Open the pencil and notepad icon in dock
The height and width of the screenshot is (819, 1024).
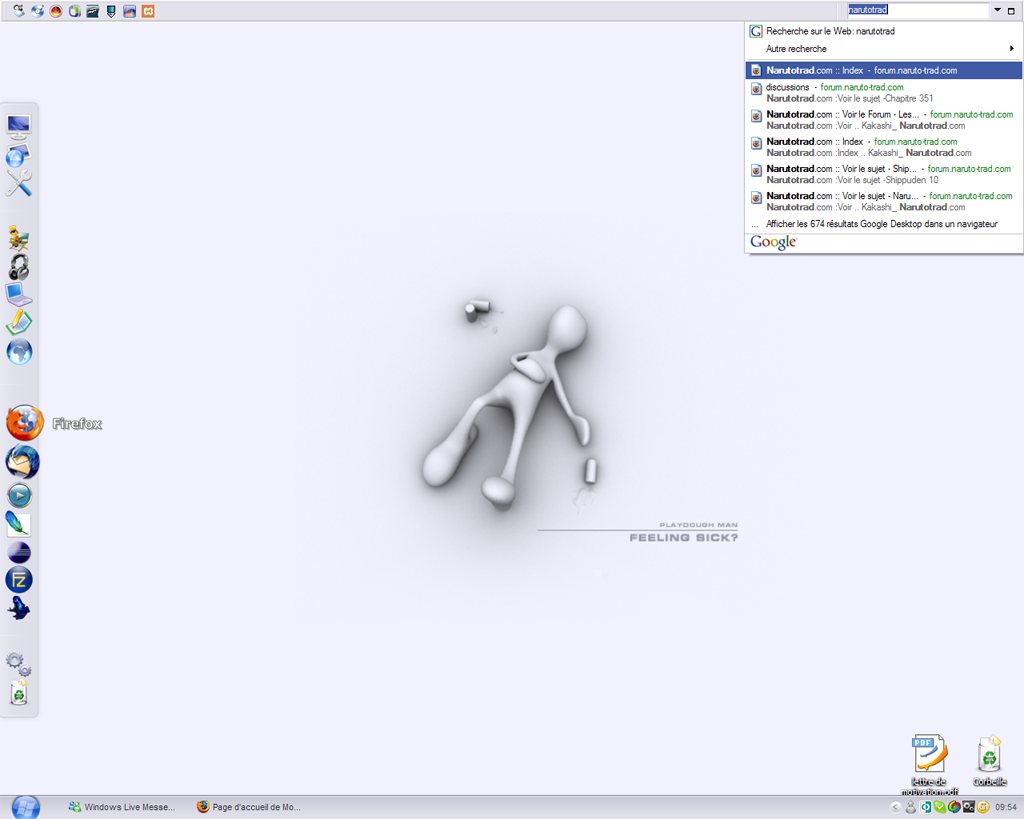pos(19,323)
